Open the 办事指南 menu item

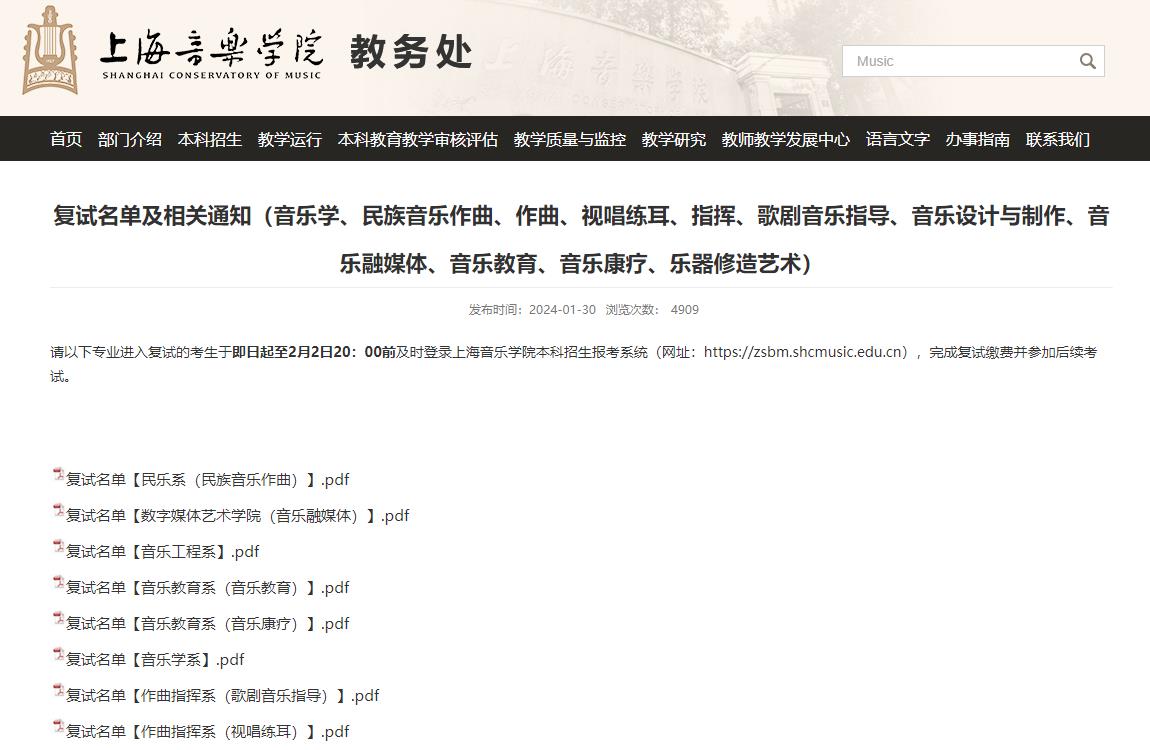[x=977, y=139]
